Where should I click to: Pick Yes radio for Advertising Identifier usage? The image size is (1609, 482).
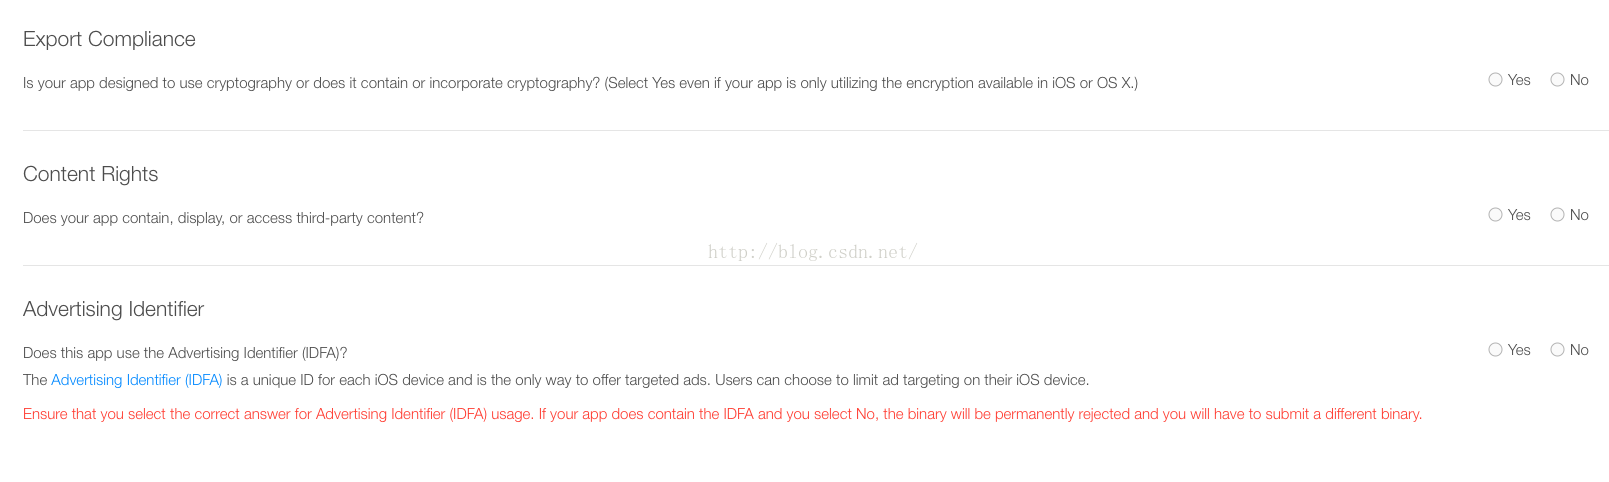point(1495,350)
